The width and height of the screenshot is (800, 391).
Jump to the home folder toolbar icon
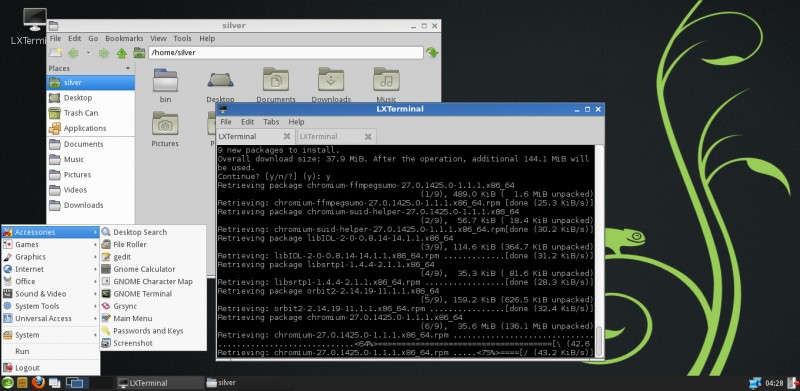139,53
